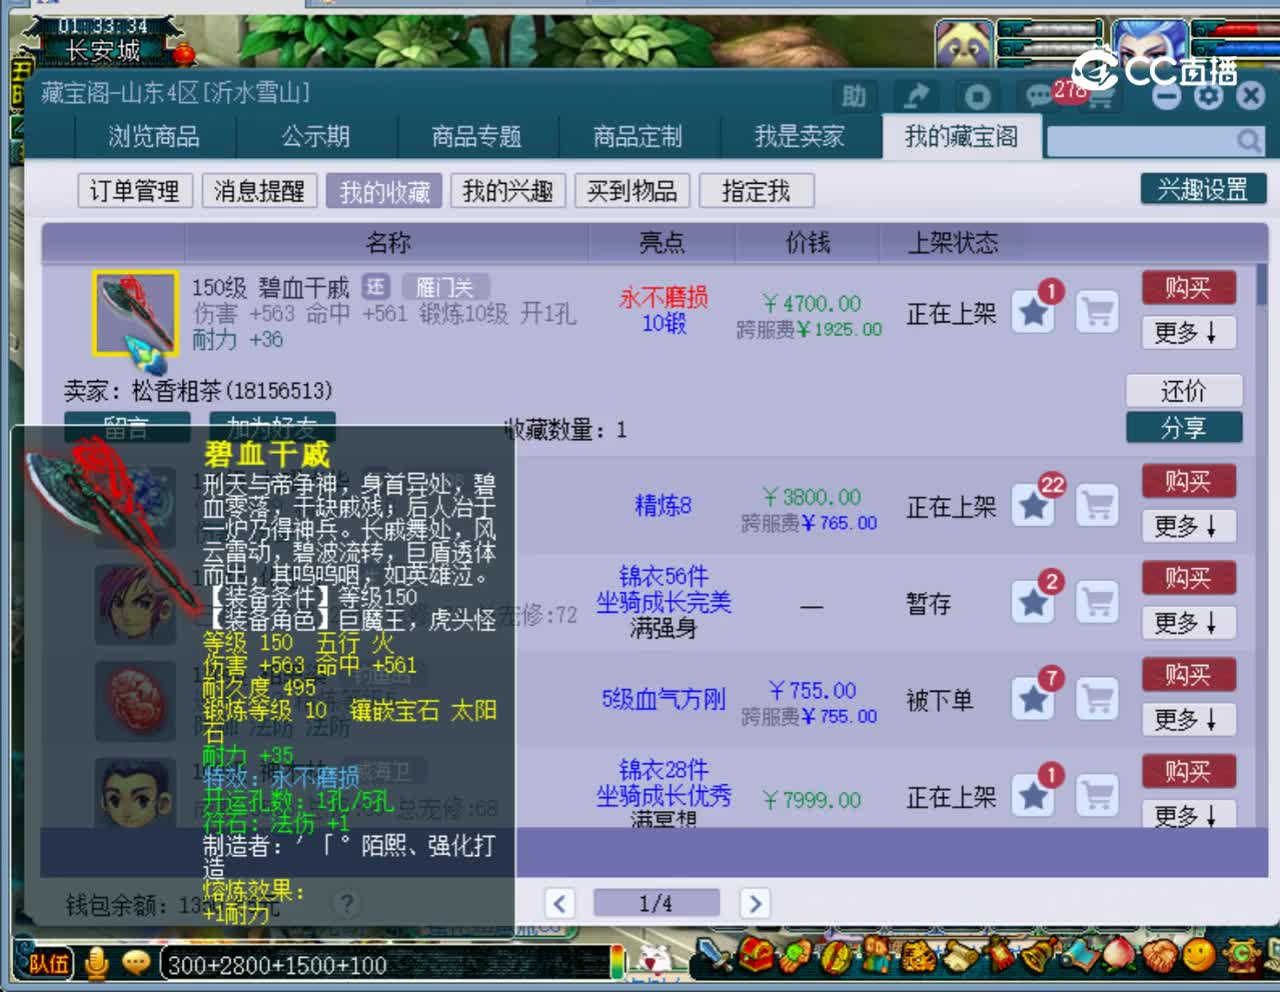This screenshot has height=992, width=1280.
Task: Toggle favorite star for 碧血干戚 row
Action: click(1034, 313)
